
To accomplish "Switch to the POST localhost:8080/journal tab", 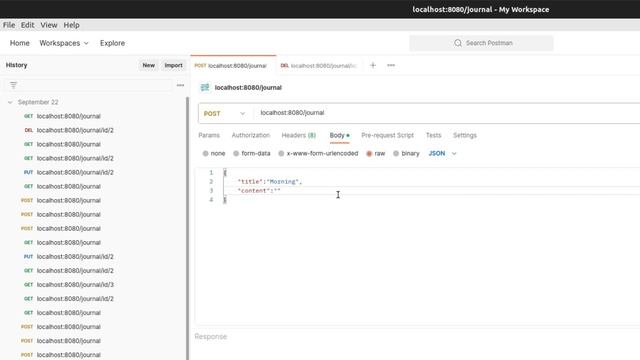I will 233,66.
